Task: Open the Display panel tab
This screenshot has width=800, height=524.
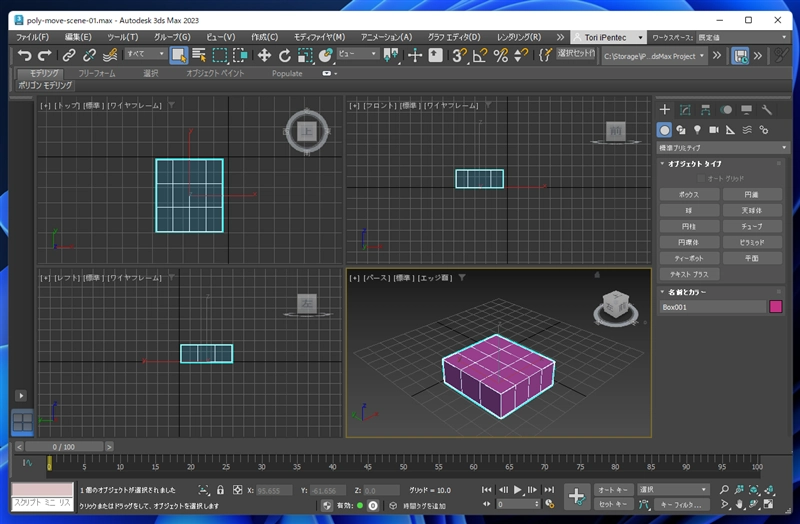Action: (746, 110)
